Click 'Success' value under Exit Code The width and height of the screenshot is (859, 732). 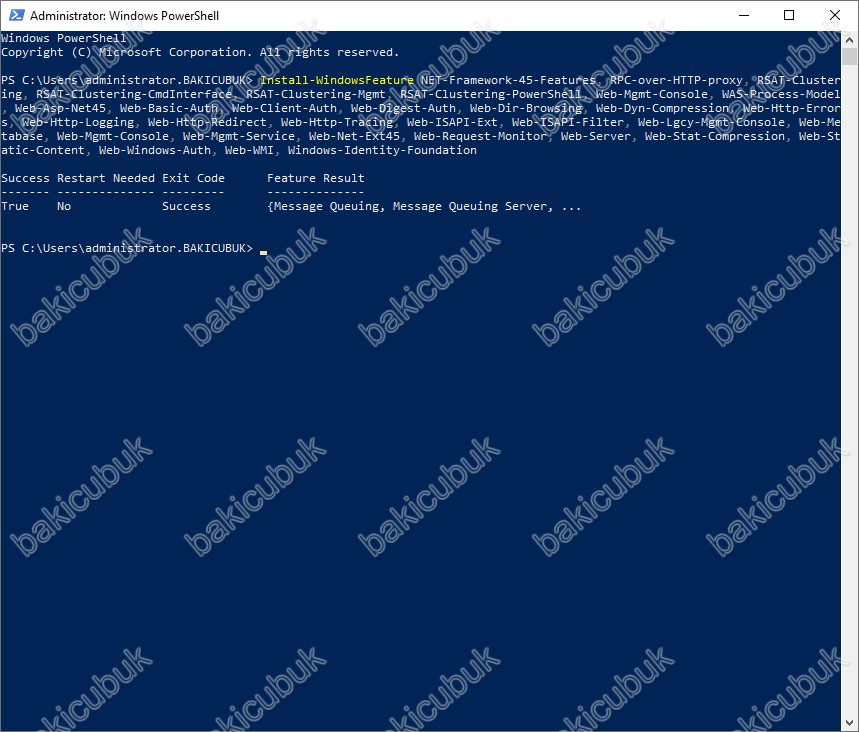point(186,206)
